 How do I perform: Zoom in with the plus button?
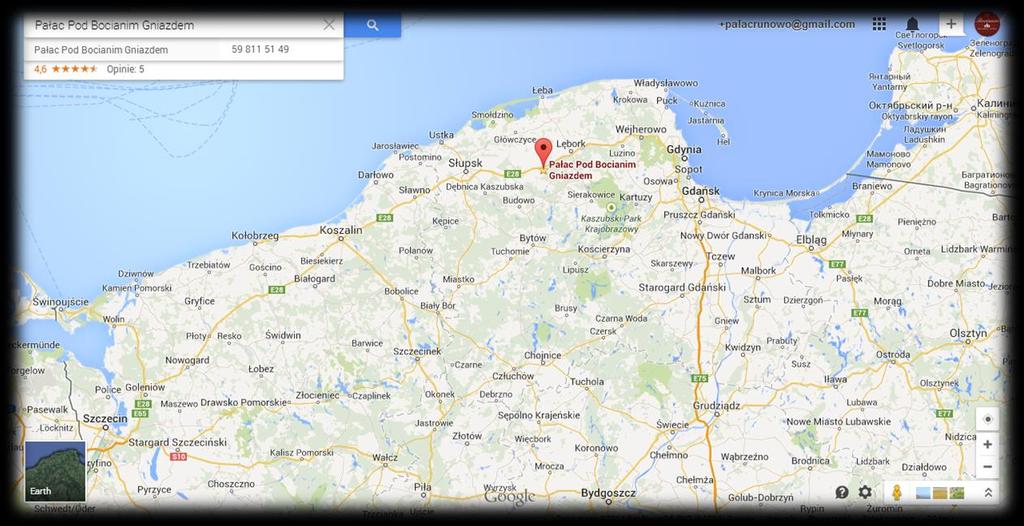(987, 444)
